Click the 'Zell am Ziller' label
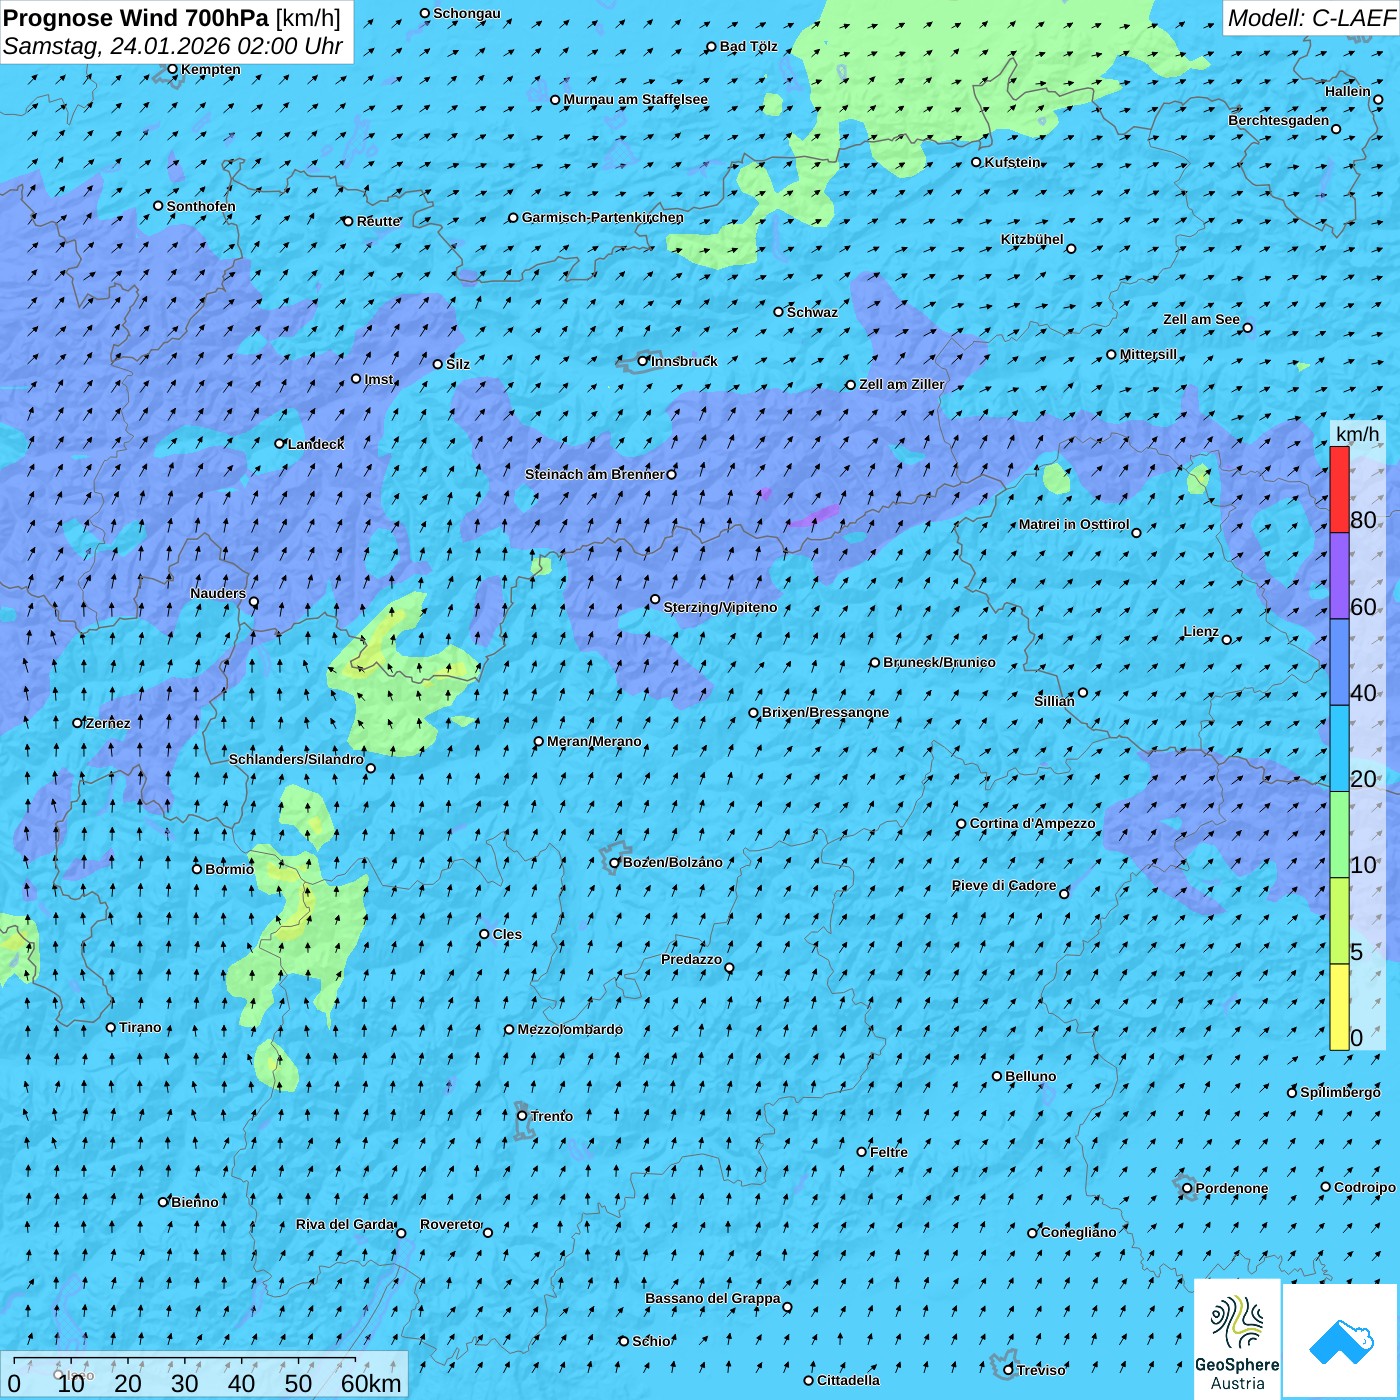 coord(901,384)
